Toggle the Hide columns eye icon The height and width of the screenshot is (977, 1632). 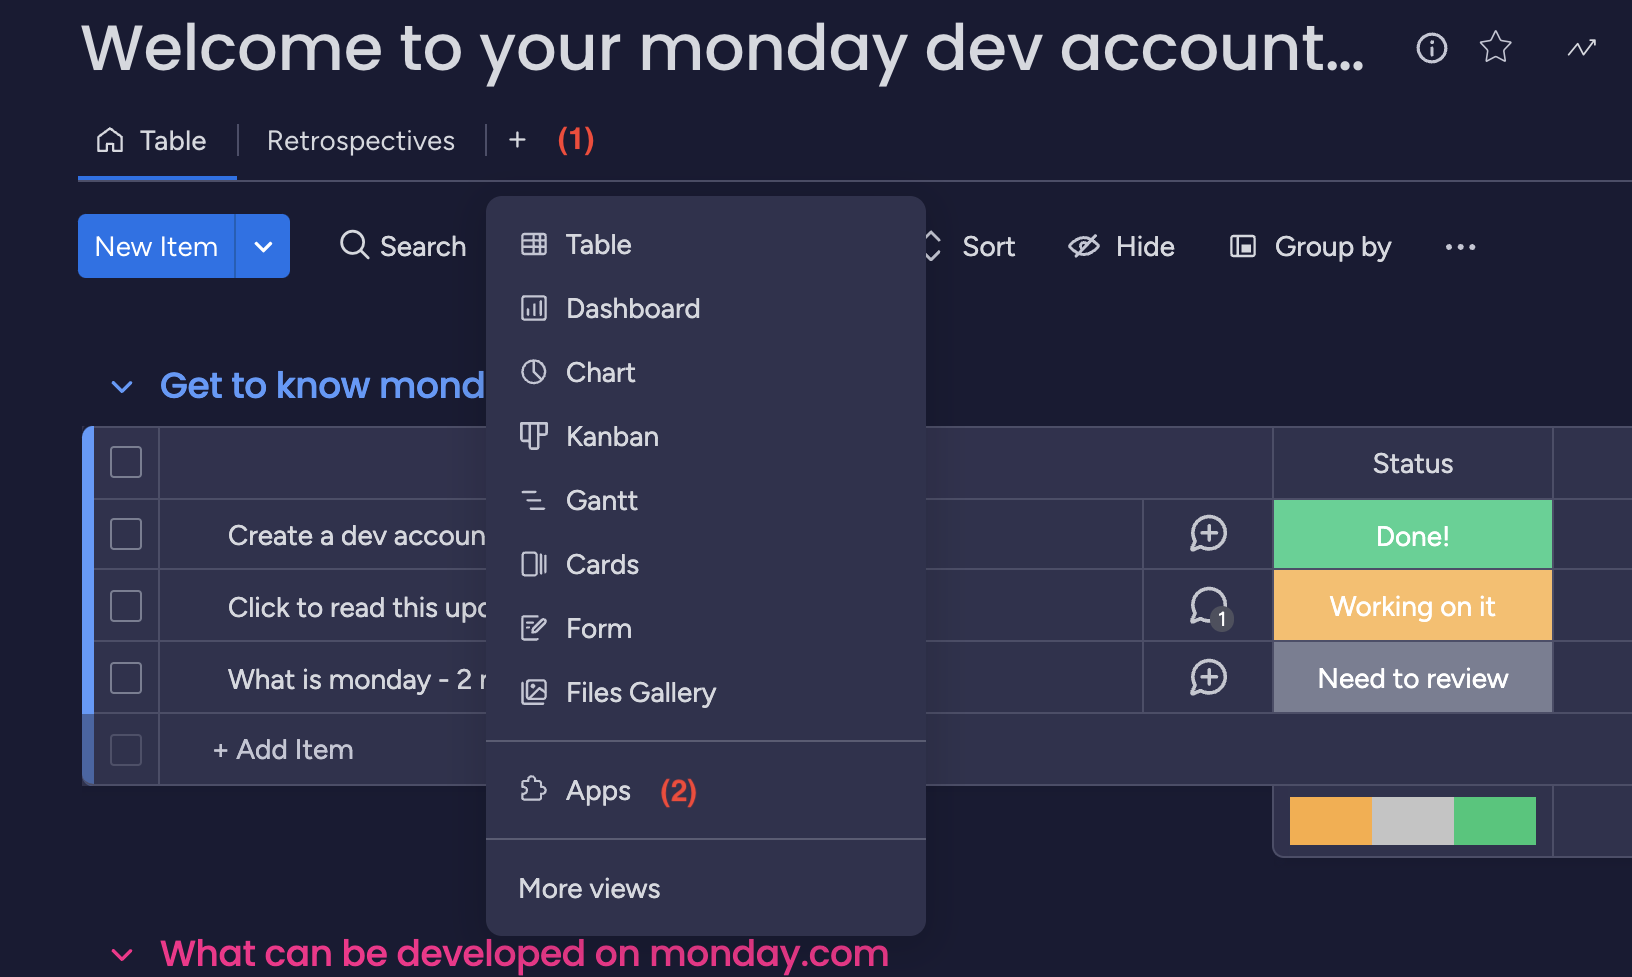(1084, 246)
